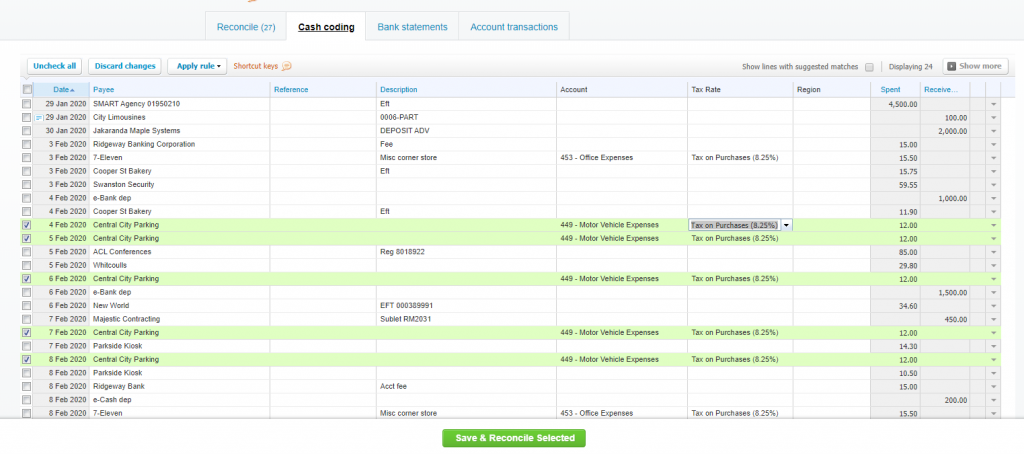Check the SMART Agency 01950210 row checkbox
The image size is (1024, 454).
point(26,104)
